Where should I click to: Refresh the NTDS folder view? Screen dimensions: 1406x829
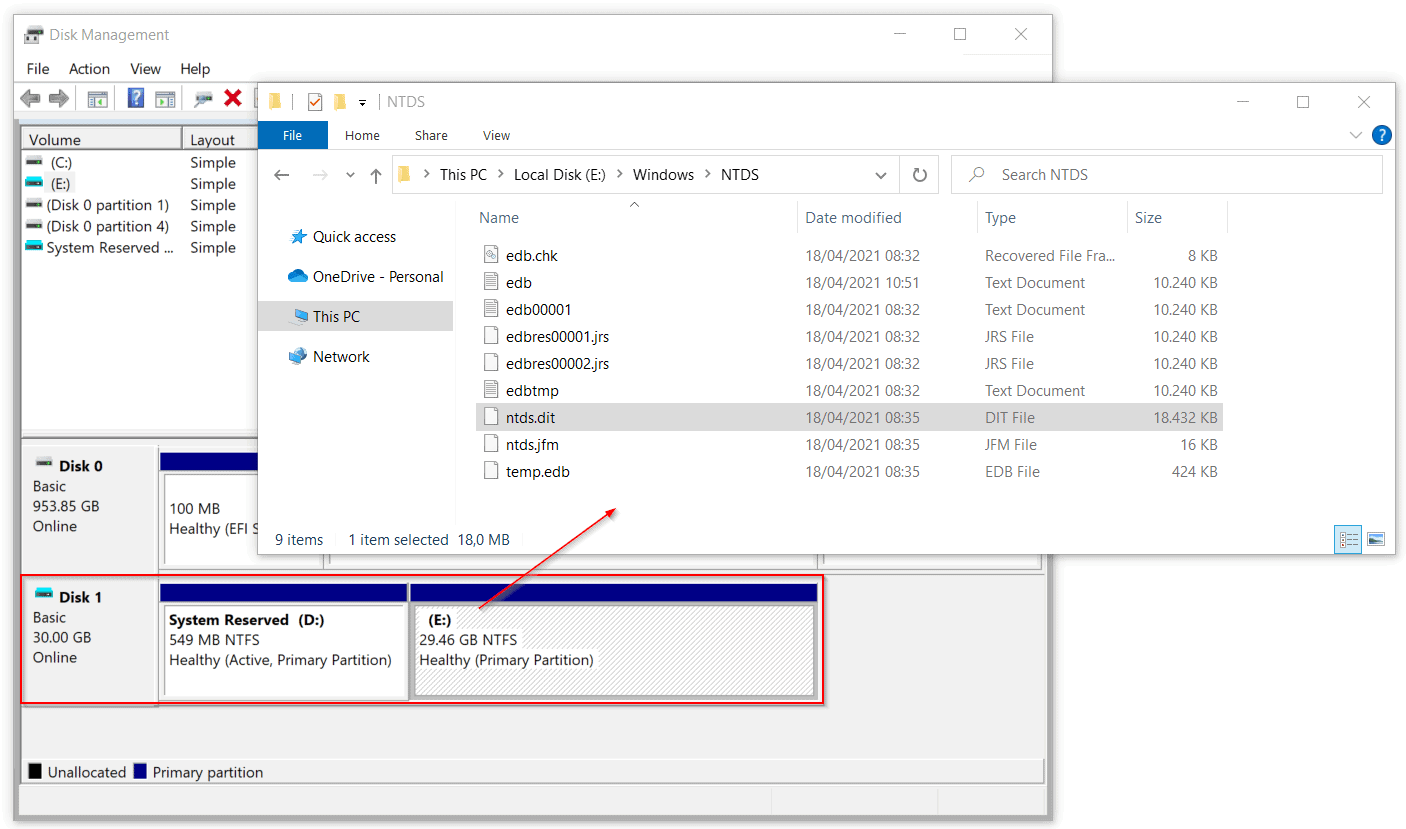(920, 175)
